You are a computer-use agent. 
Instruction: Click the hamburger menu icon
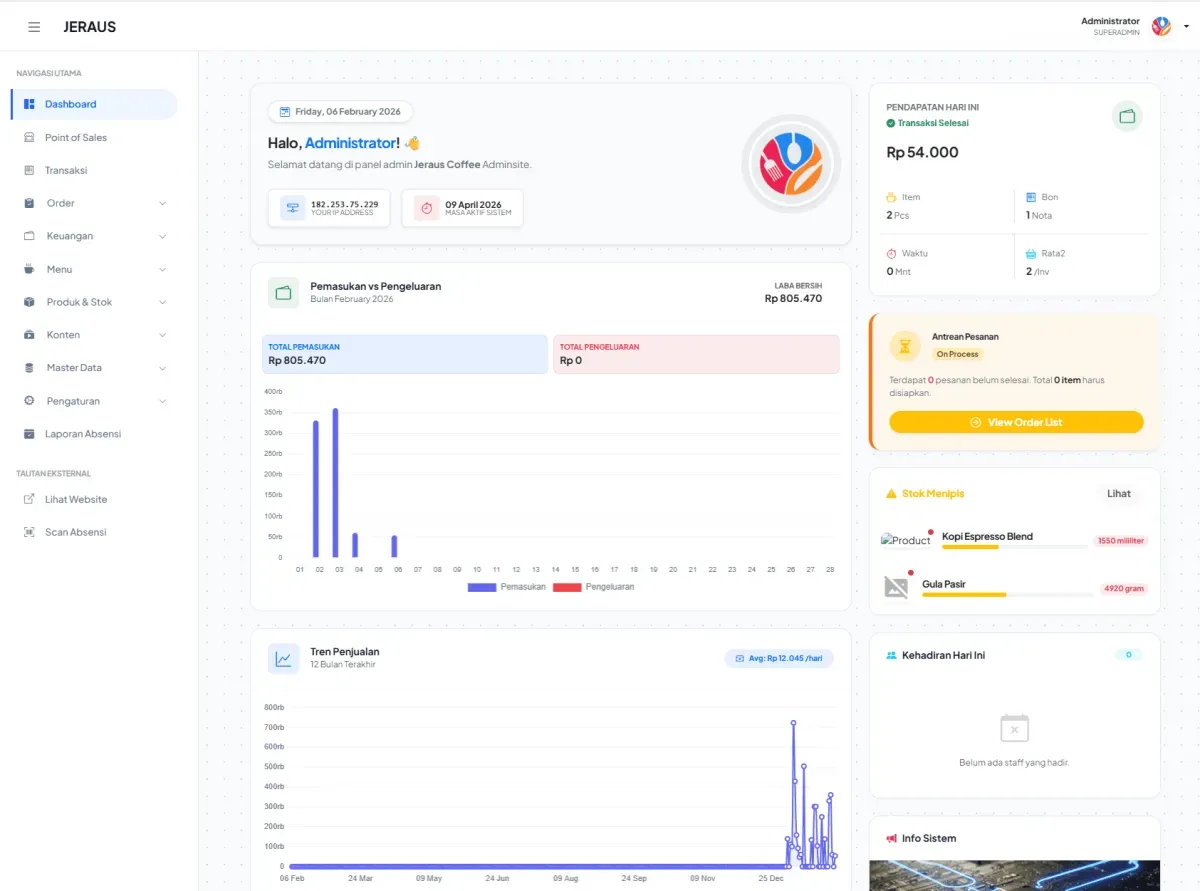coord(34,27)
